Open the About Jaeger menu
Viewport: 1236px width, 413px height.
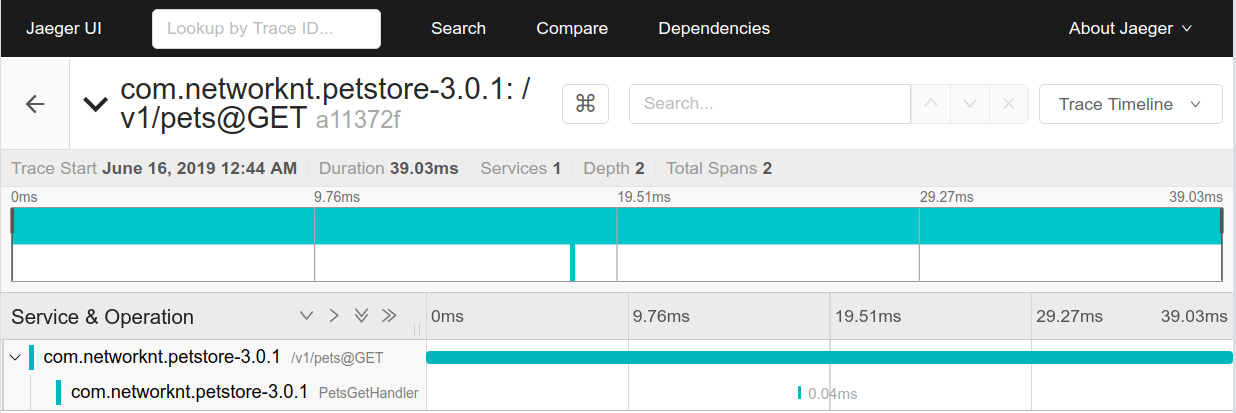pos(1130,28)
